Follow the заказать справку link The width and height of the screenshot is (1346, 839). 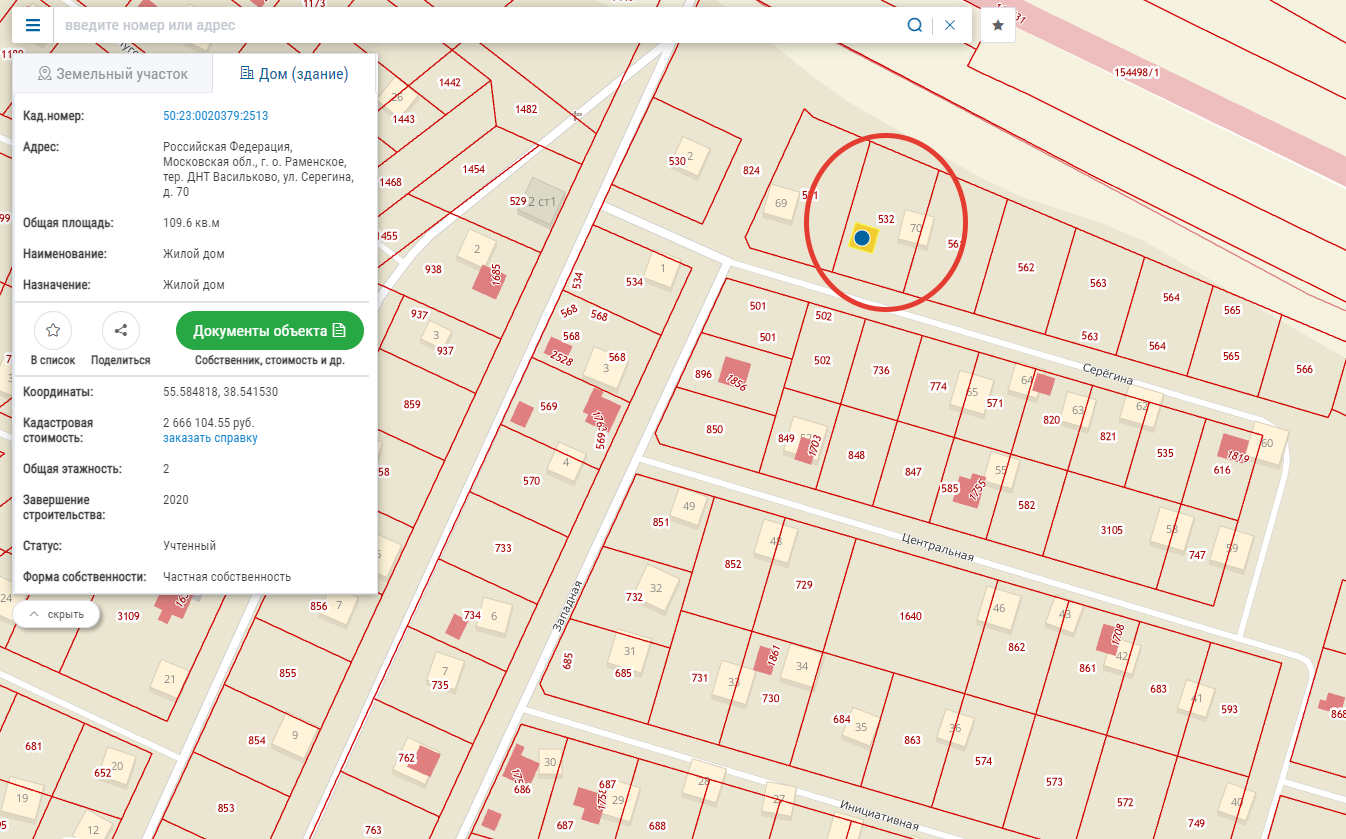click(x=210, y=438)
